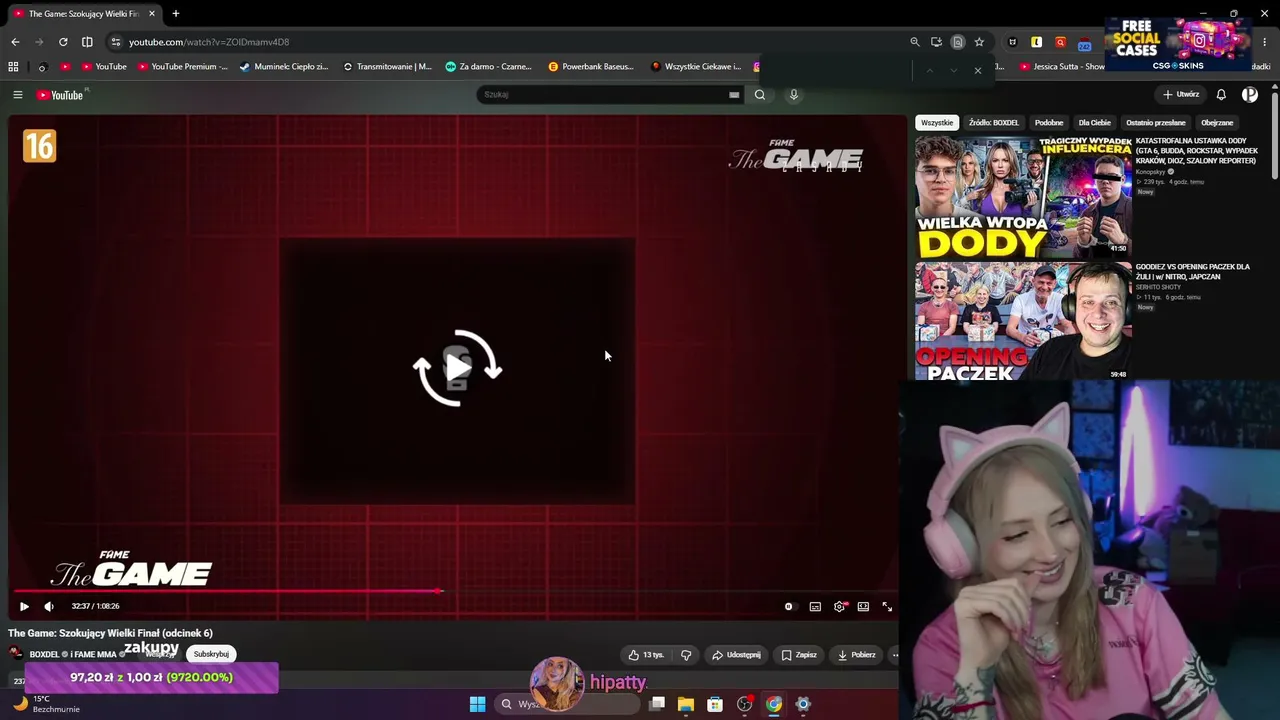The width and height of the screenshot is (1280, 720).
Task: Open the Transmitowanie bookmark
Action: (x=388, y=67)
